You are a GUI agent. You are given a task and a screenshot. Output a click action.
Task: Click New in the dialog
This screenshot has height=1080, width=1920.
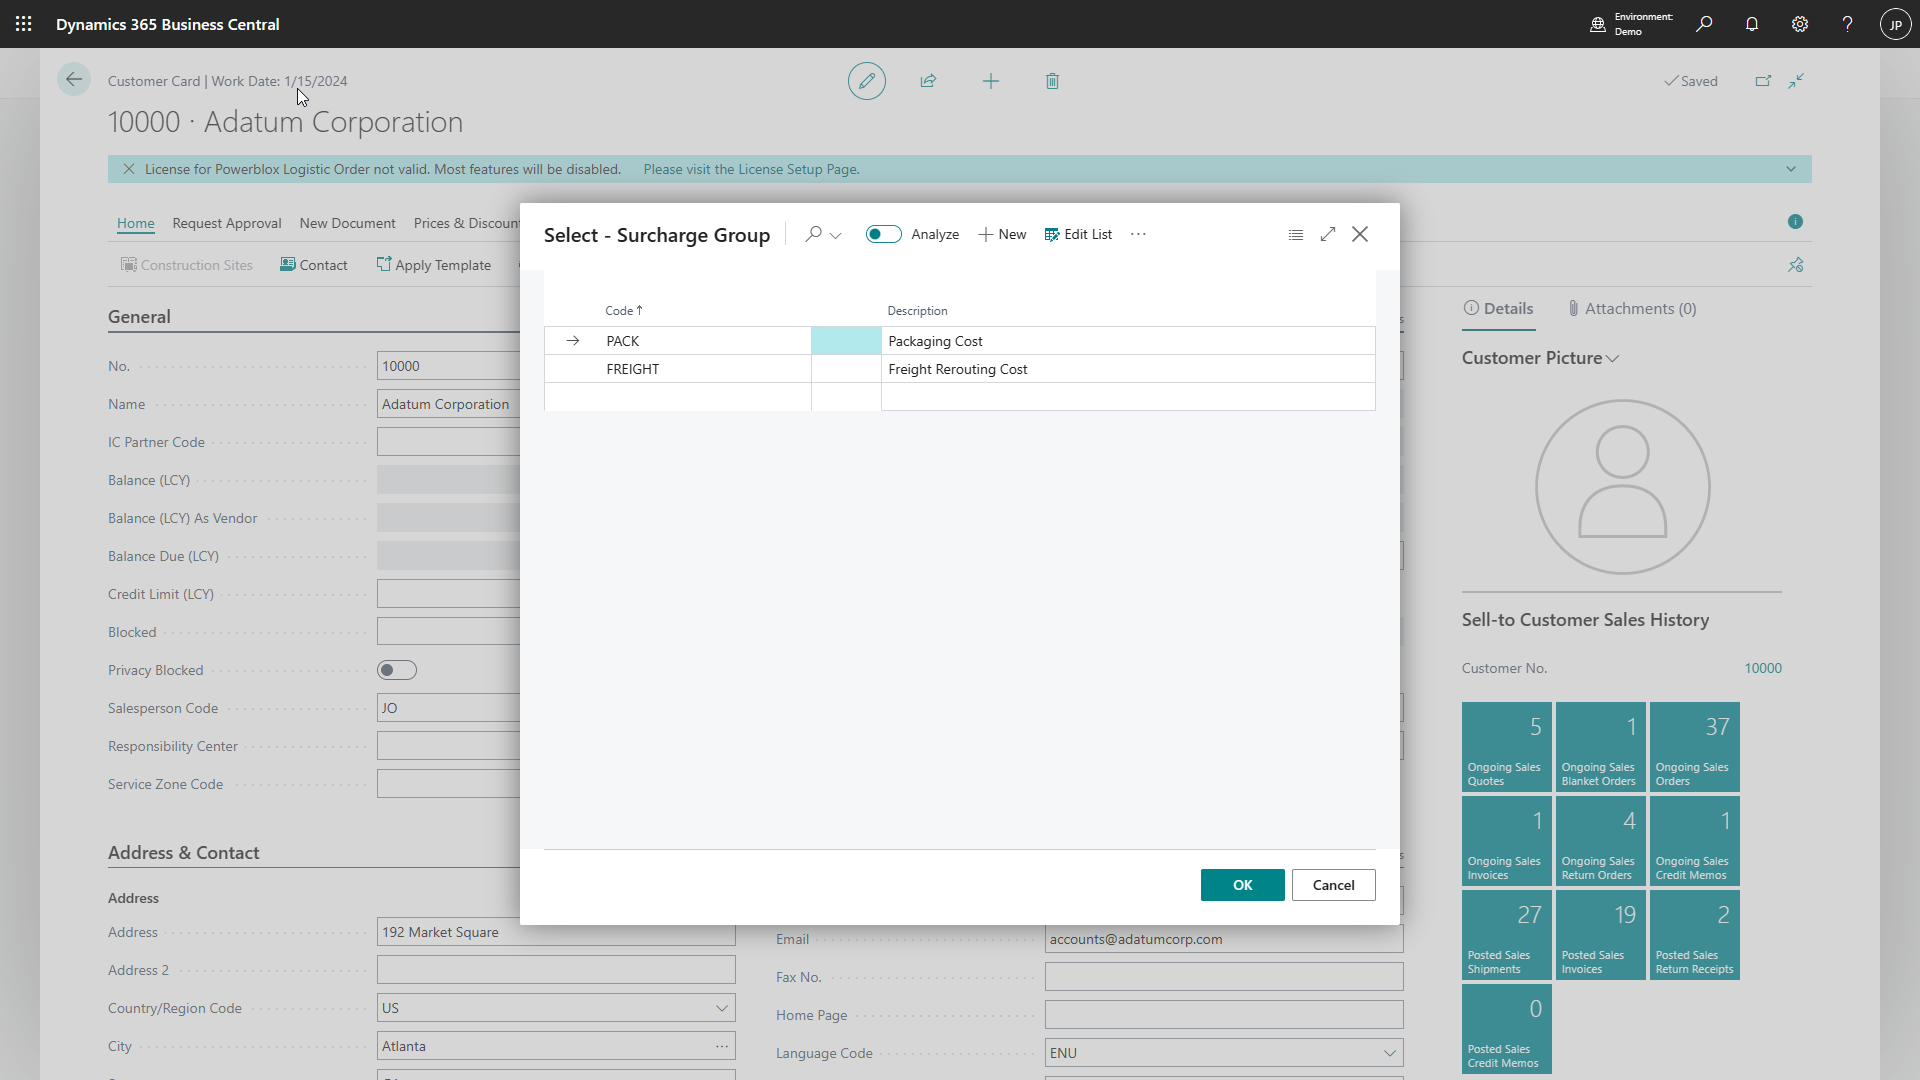1003,234
